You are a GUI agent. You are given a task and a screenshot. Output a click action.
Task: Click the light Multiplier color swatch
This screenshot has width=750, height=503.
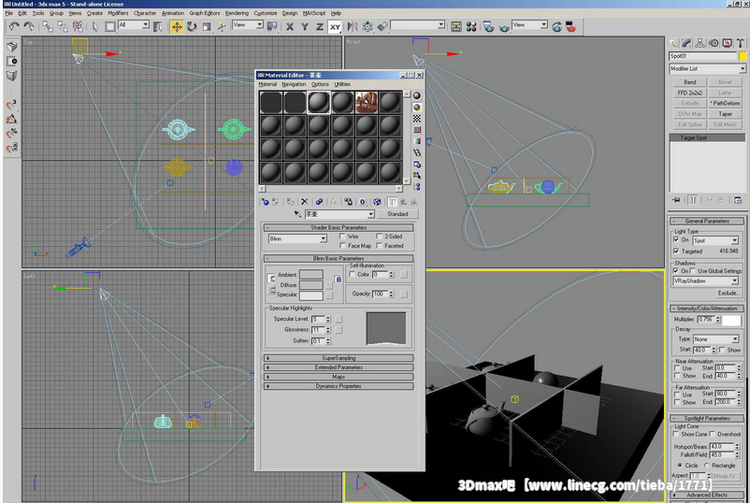pyautogui.click(x=731, y=320)
